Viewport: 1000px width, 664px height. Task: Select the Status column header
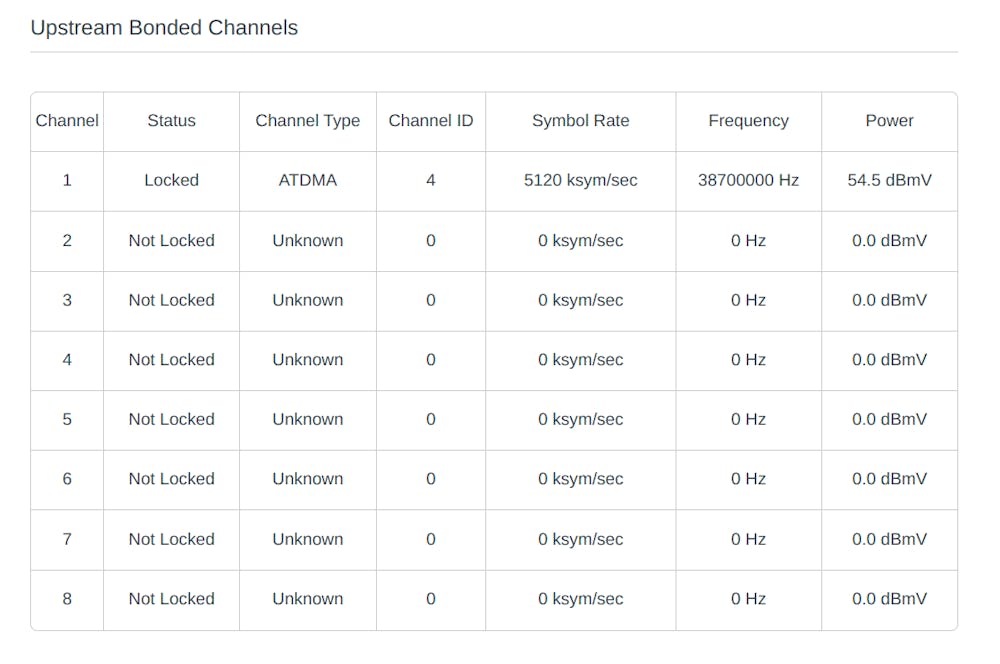[x=171, y=121]
